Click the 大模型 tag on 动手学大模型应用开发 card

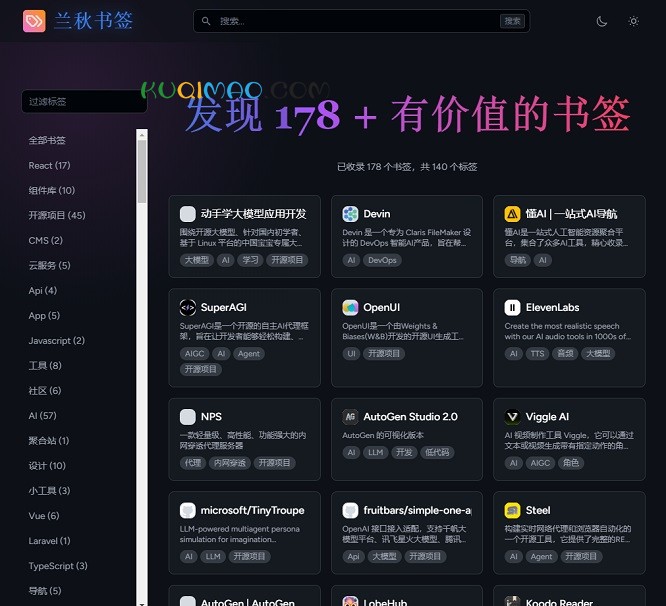(197, 260)
